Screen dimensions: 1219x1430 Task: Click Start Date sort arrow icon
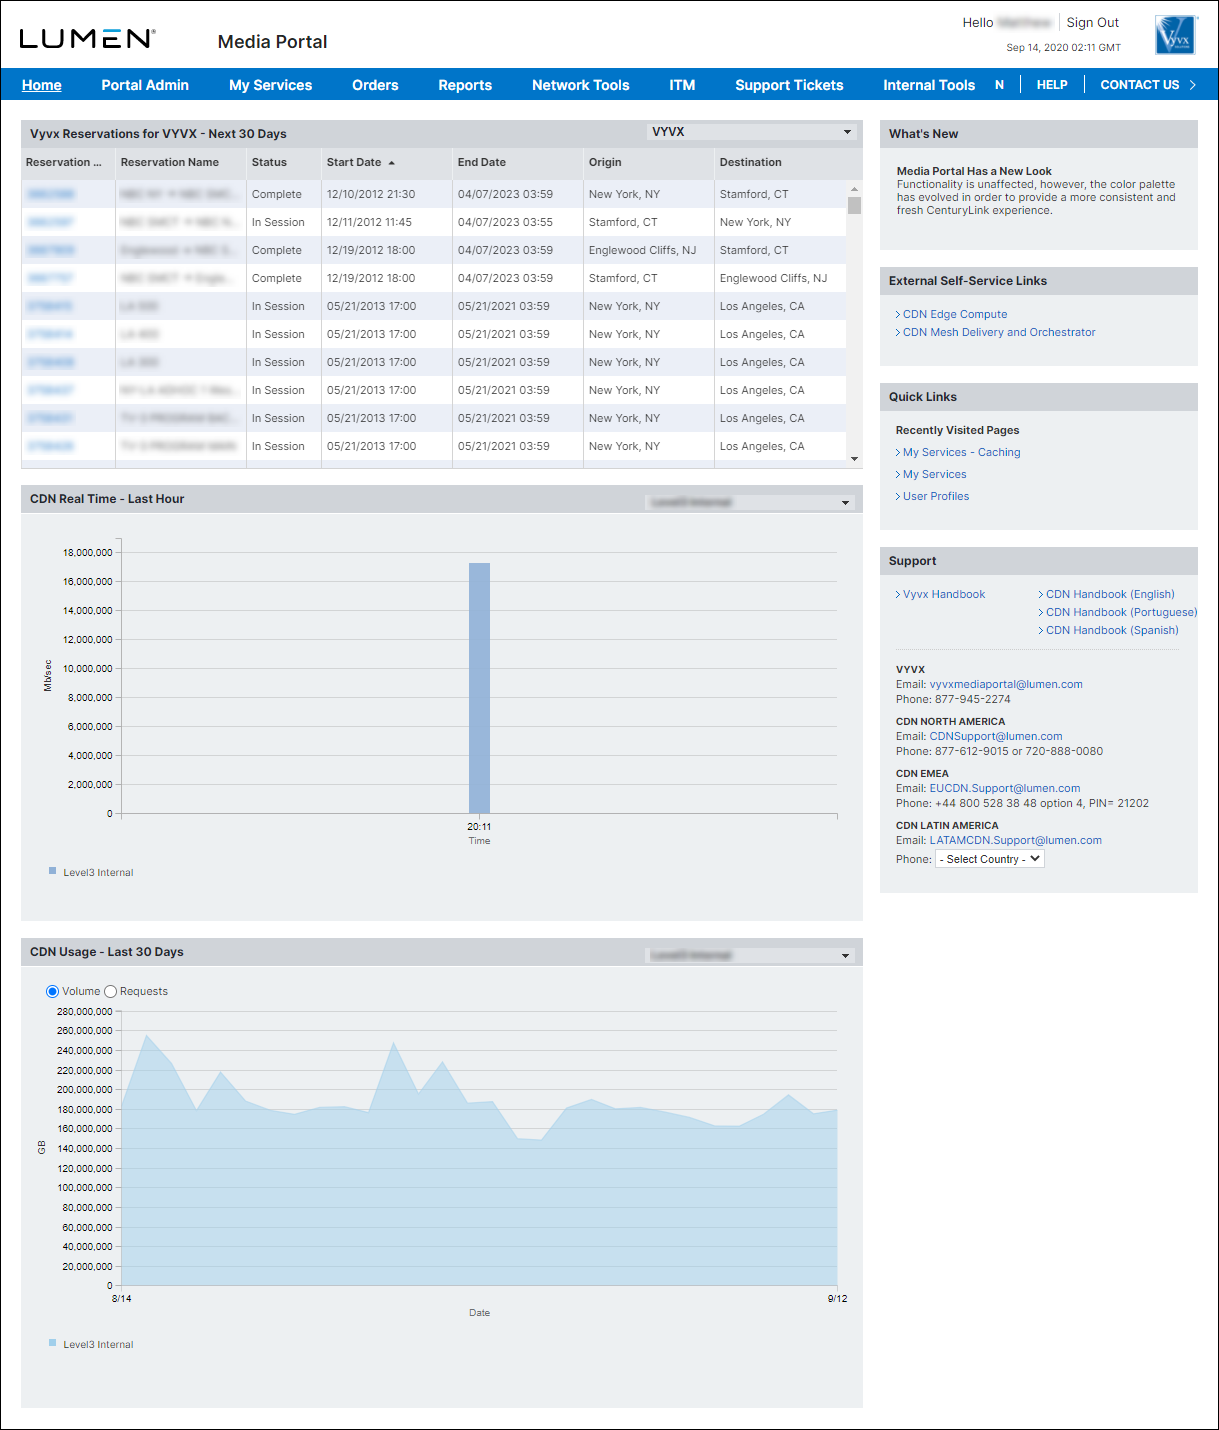point(392,162)
